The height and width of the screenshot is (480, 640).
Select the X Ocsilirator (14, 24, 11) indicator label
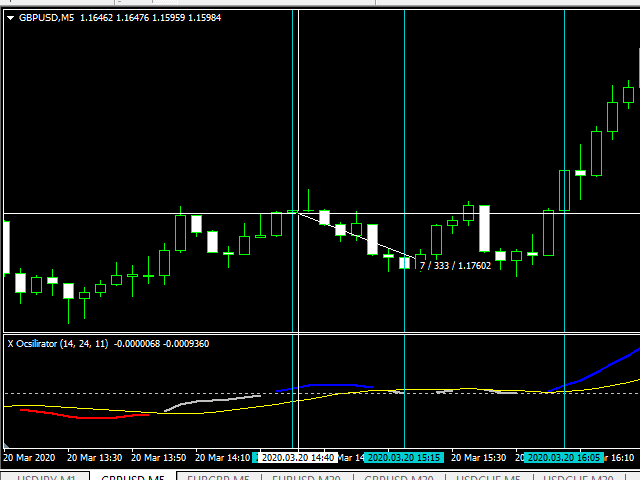point(58,344)
